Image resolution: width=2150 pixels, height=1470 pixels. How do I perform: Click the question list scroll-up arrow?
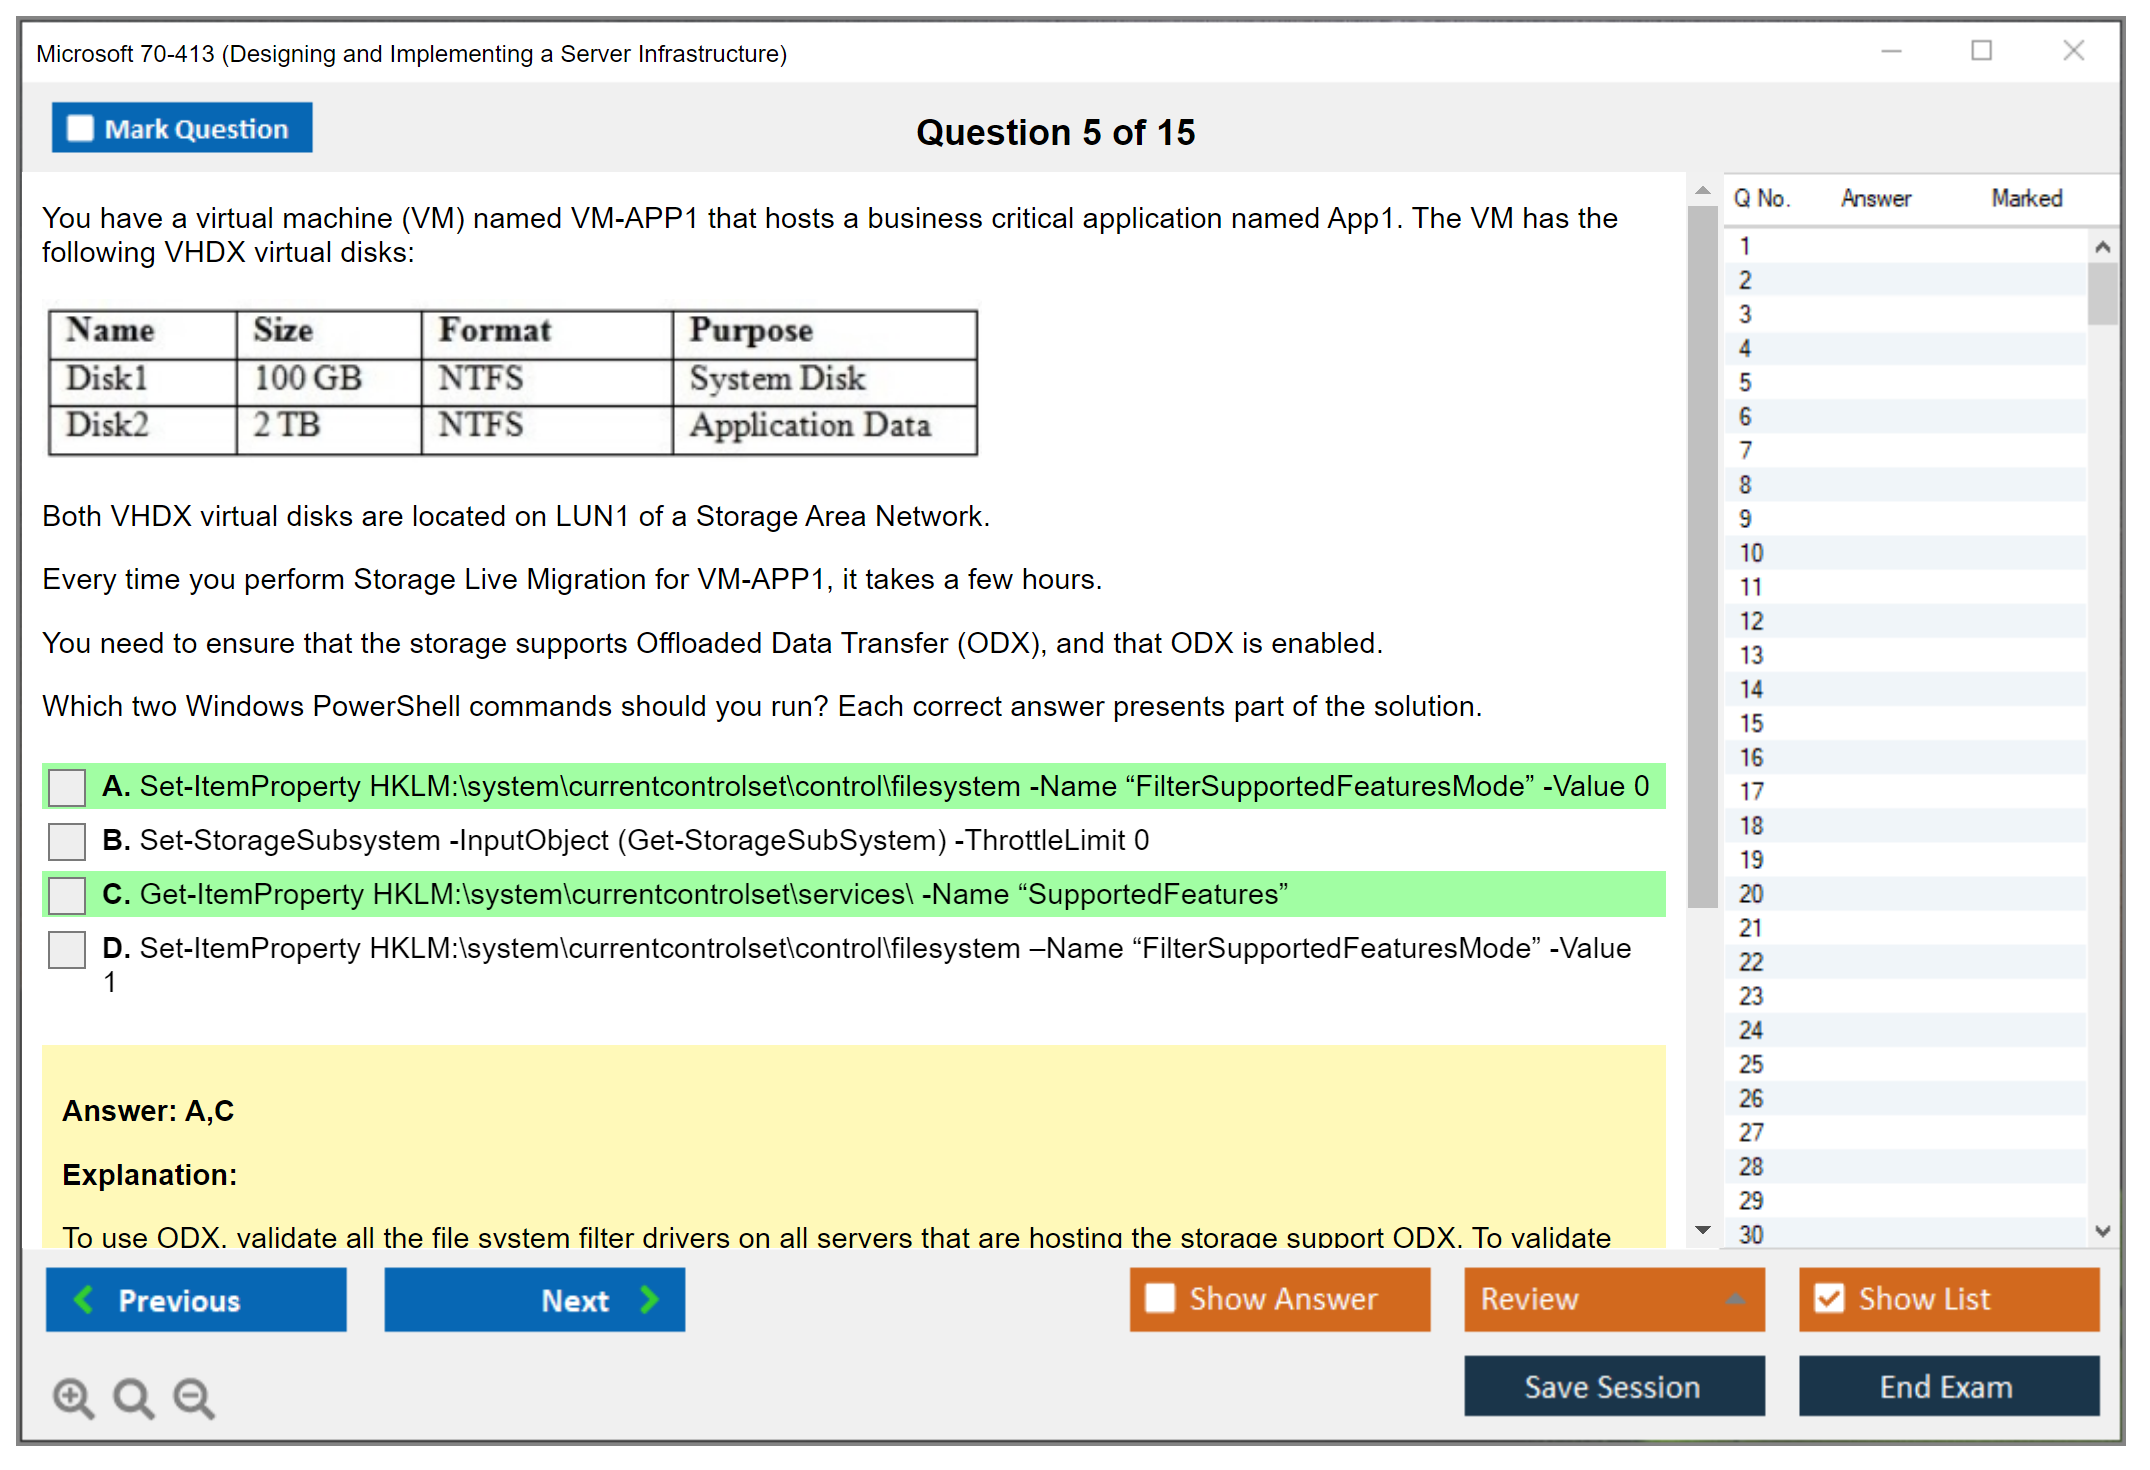(x=2102, y=246)
